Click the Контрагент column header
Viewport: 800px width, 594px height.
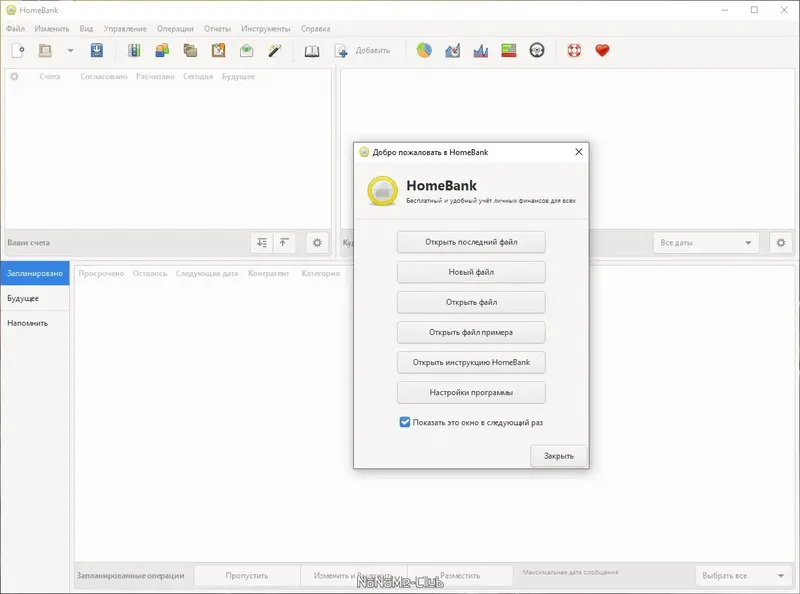point(268,273)
